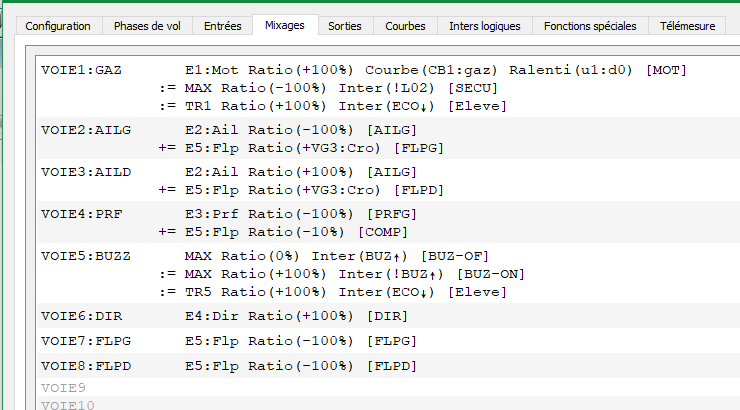
Task: Open the Courbes tab
Action: coord(405,26)
